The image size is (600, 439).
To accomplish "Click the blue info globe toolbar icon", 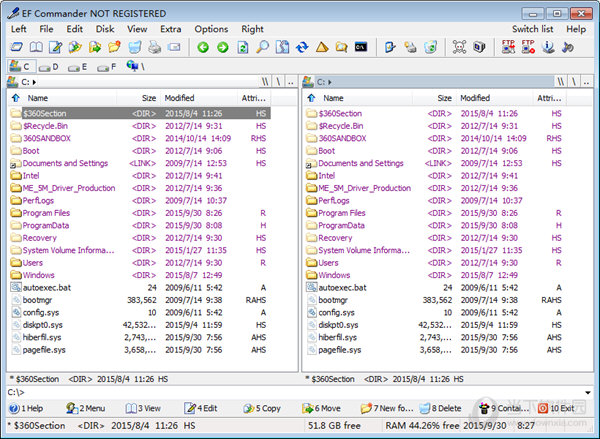I will pyautogui.click(x=548, y=47).
